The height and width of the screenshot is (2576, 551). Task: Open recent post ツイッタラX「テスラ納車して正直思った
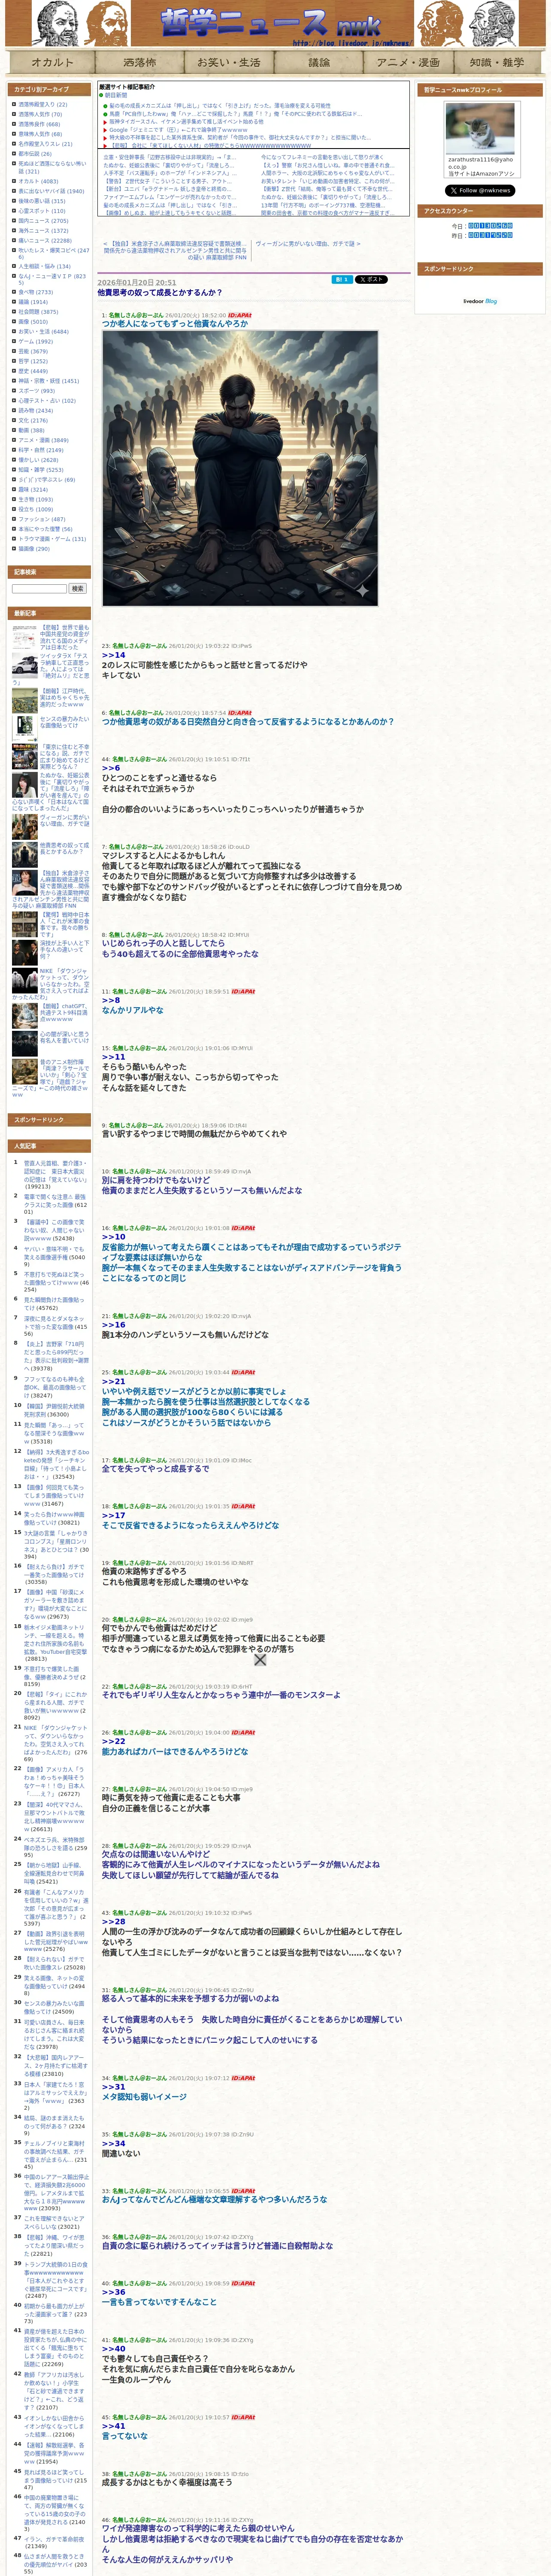[50, 669]
